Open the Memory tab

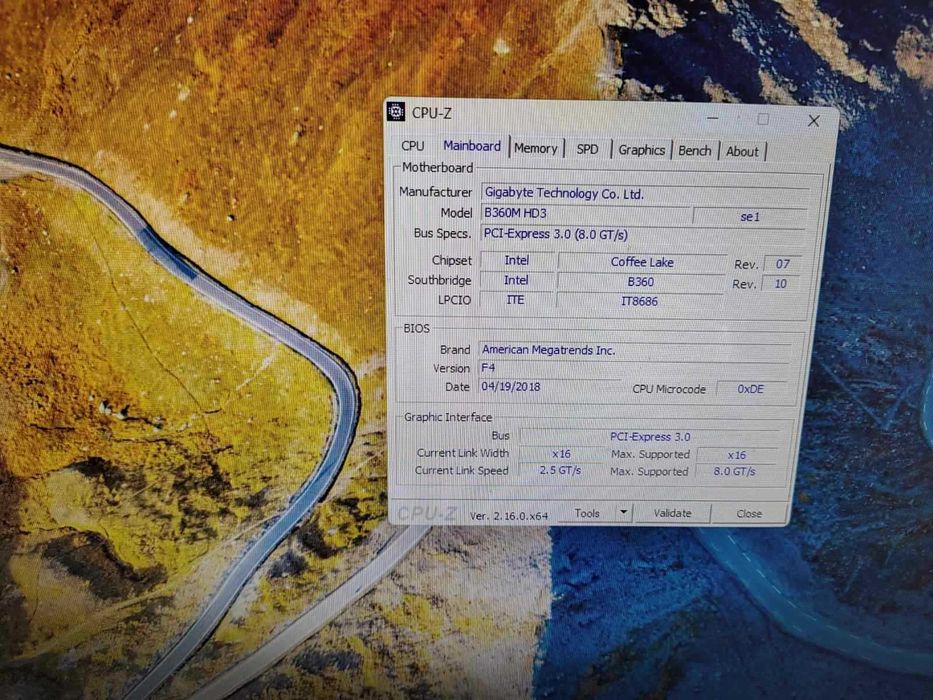pos(536,148)
